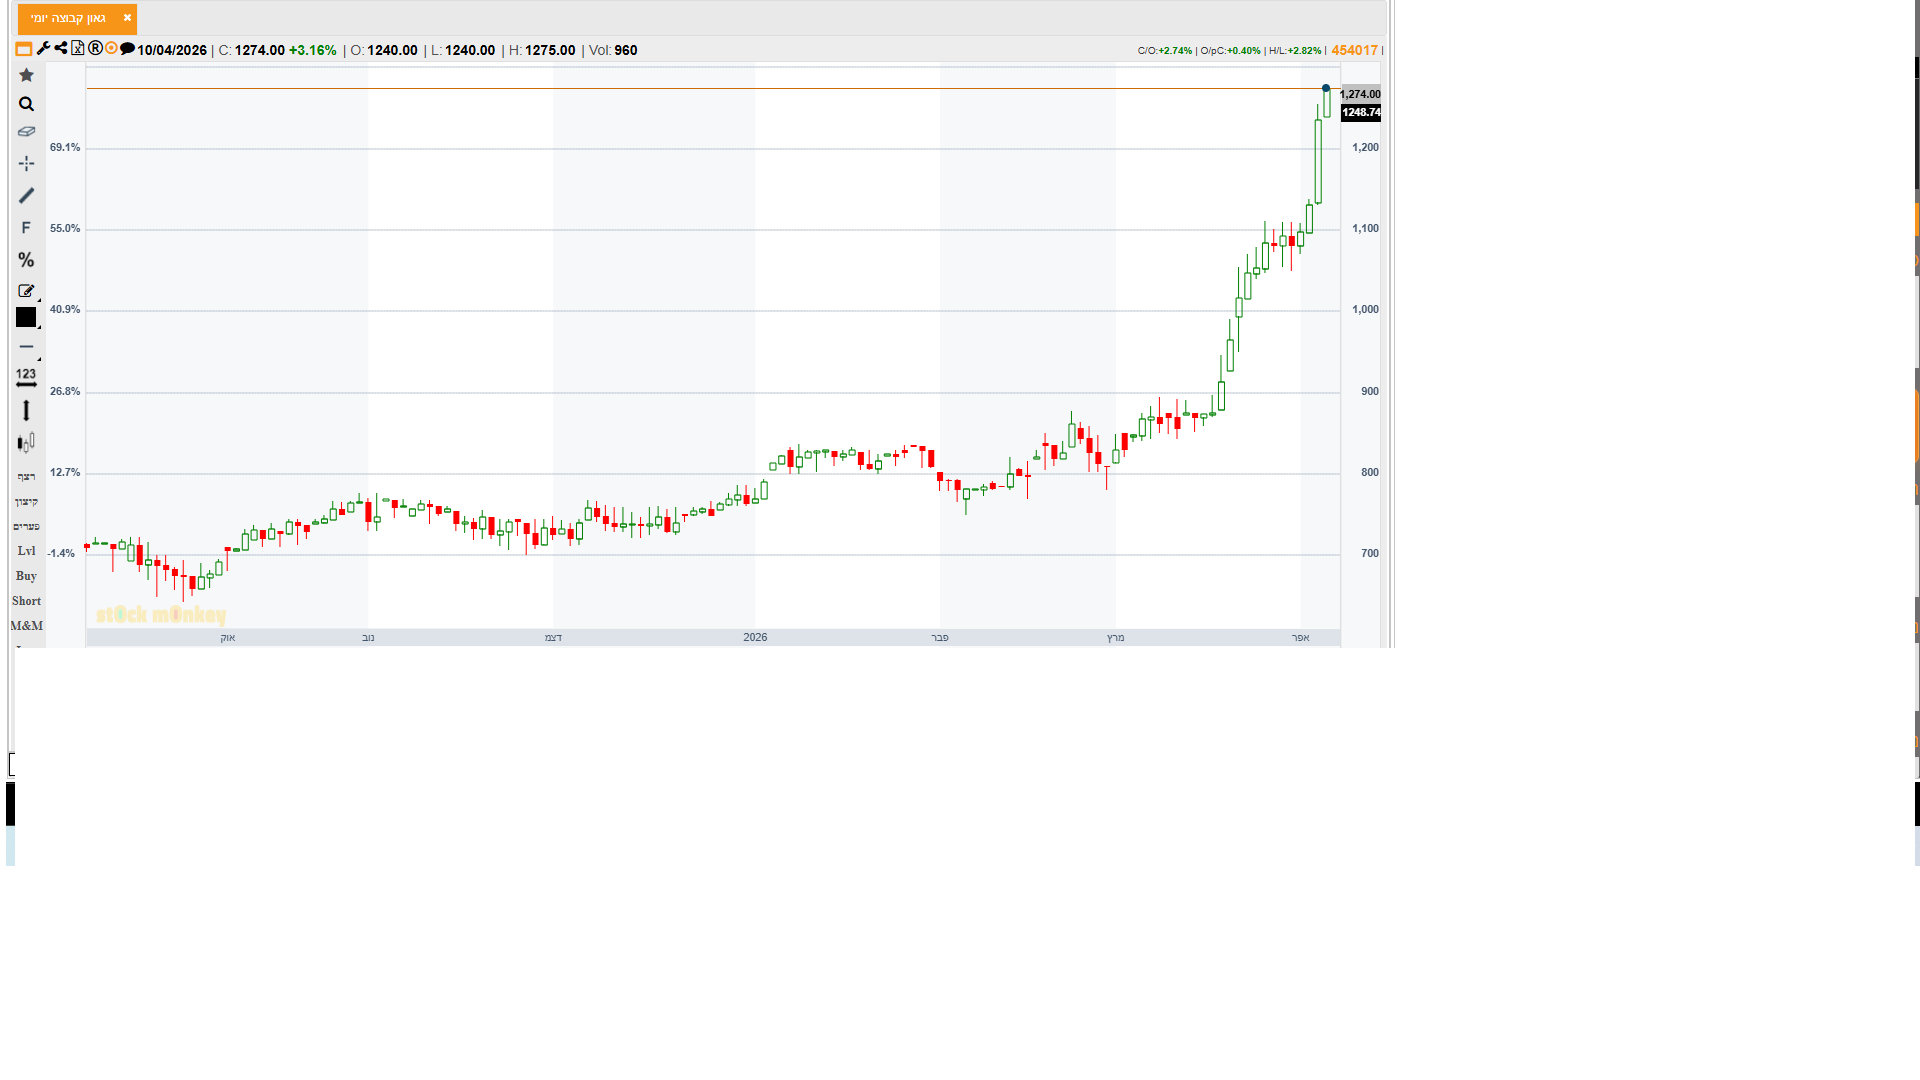This screenshot has width=1920, height=1080.
Task: Activate the crosshair cursor tool
Action: click(x=26, y=163)
